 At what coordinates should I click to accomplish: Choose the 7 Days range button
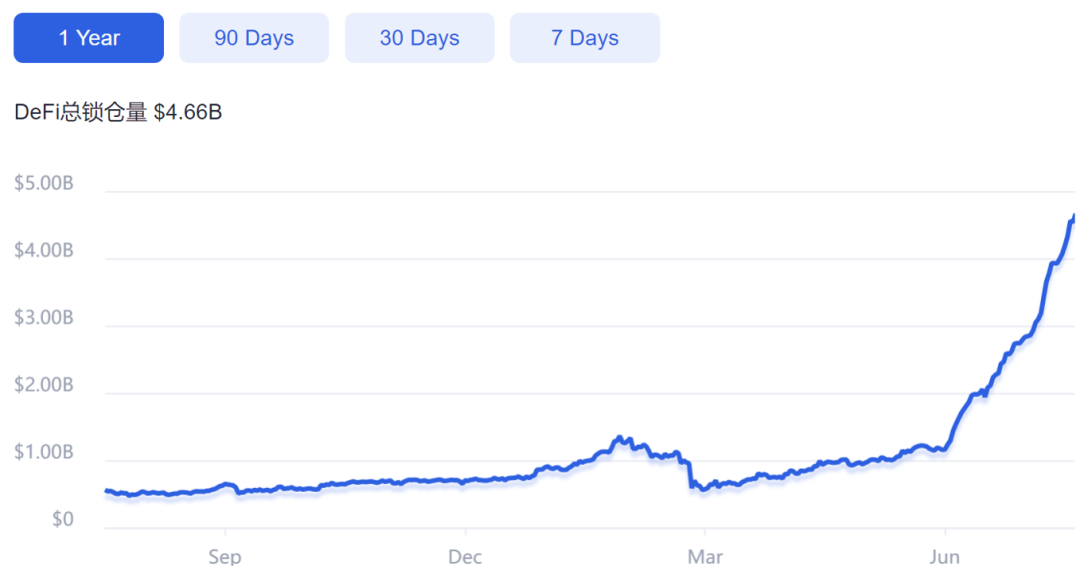(585, 38)
